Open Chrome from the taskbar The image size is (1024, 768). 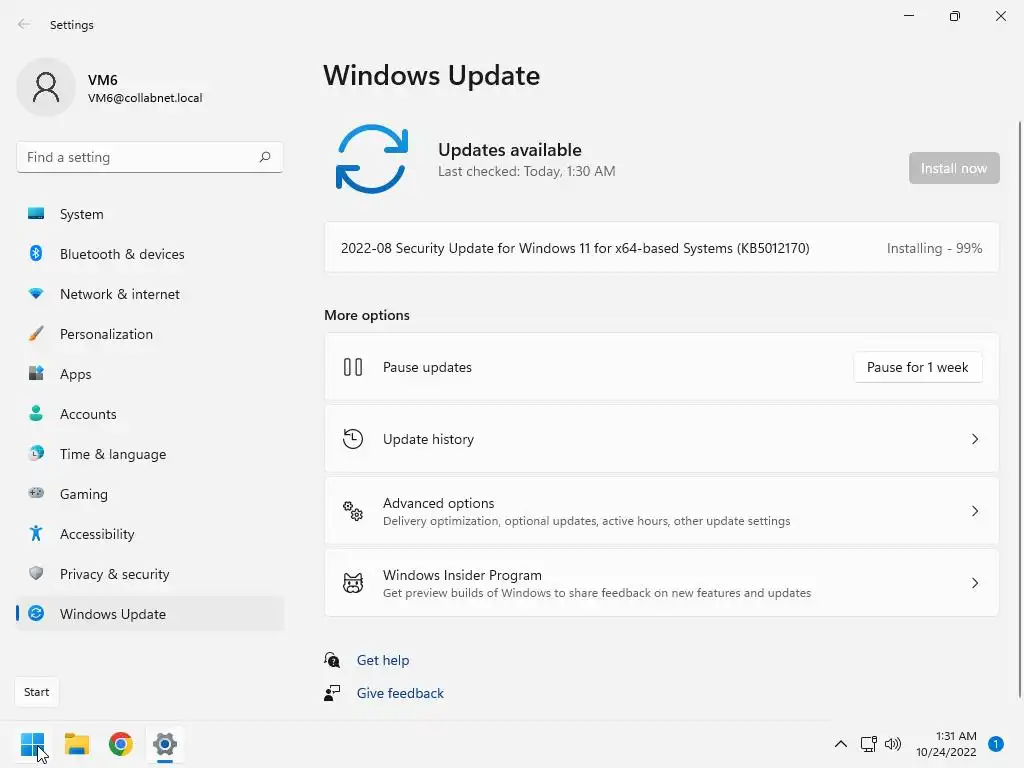(x=121, y=744)
